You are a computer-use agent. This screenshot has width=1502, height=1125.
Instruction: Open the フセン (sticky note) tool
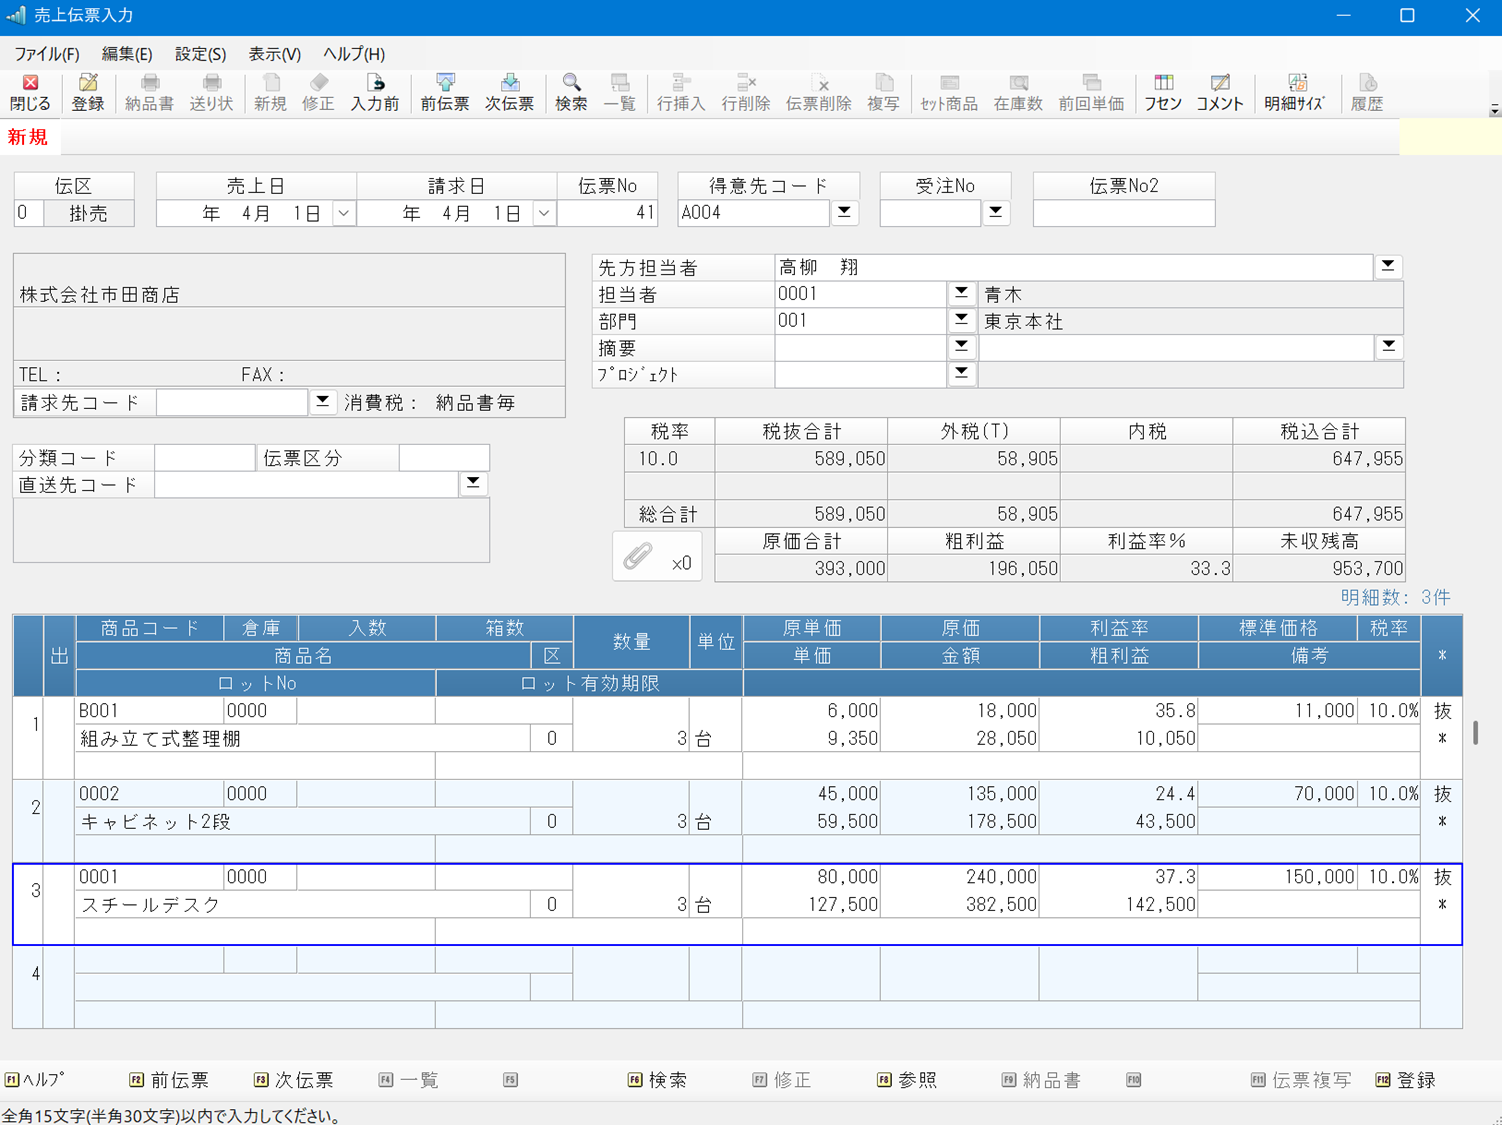1162,92
